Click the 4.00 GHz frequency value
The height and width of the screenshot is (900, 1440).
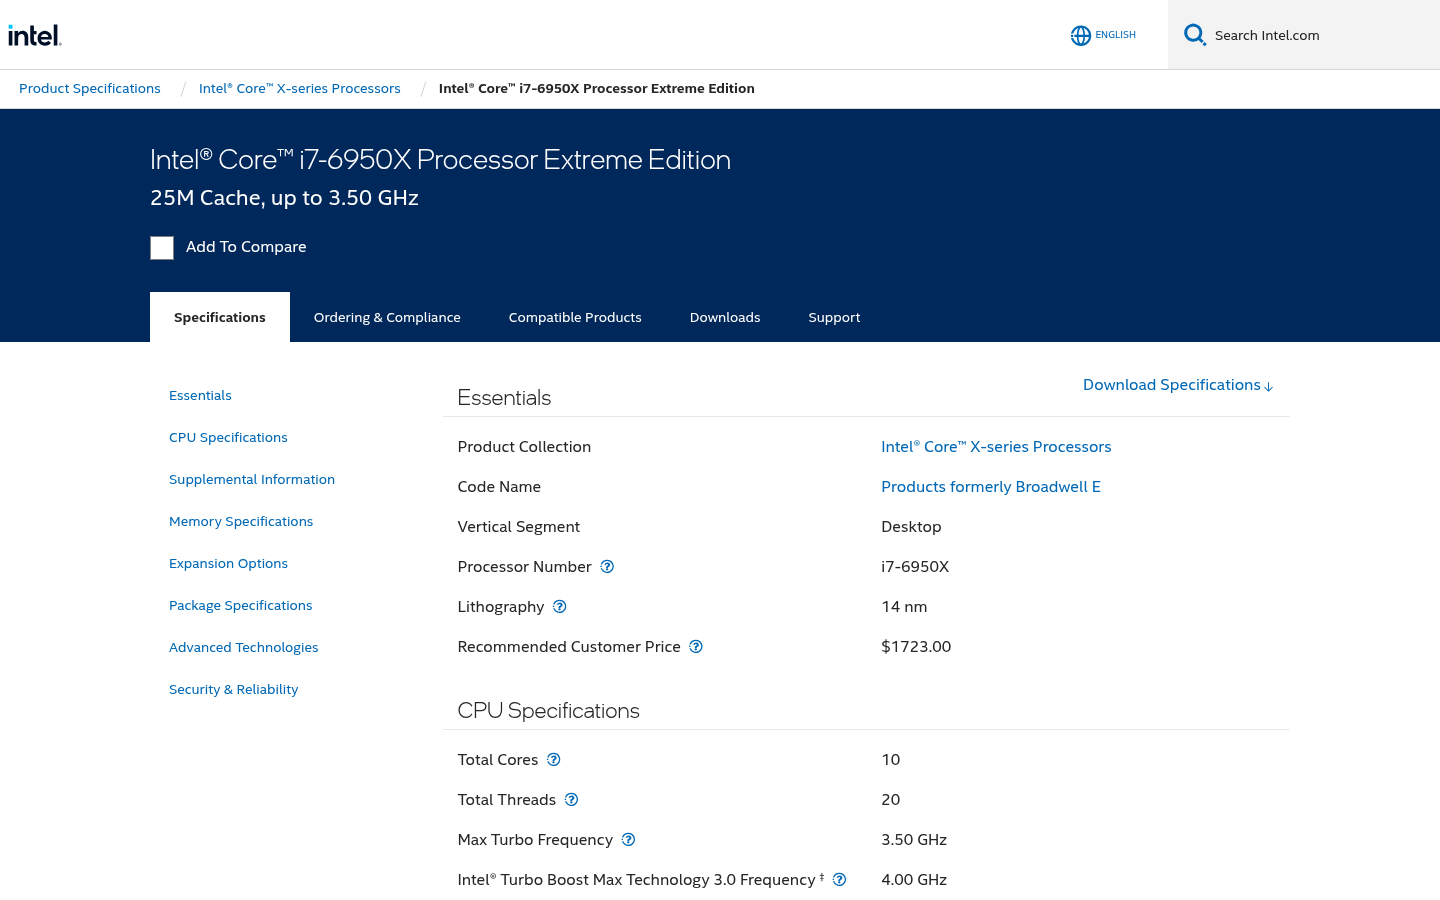click(x=914, y=880)
